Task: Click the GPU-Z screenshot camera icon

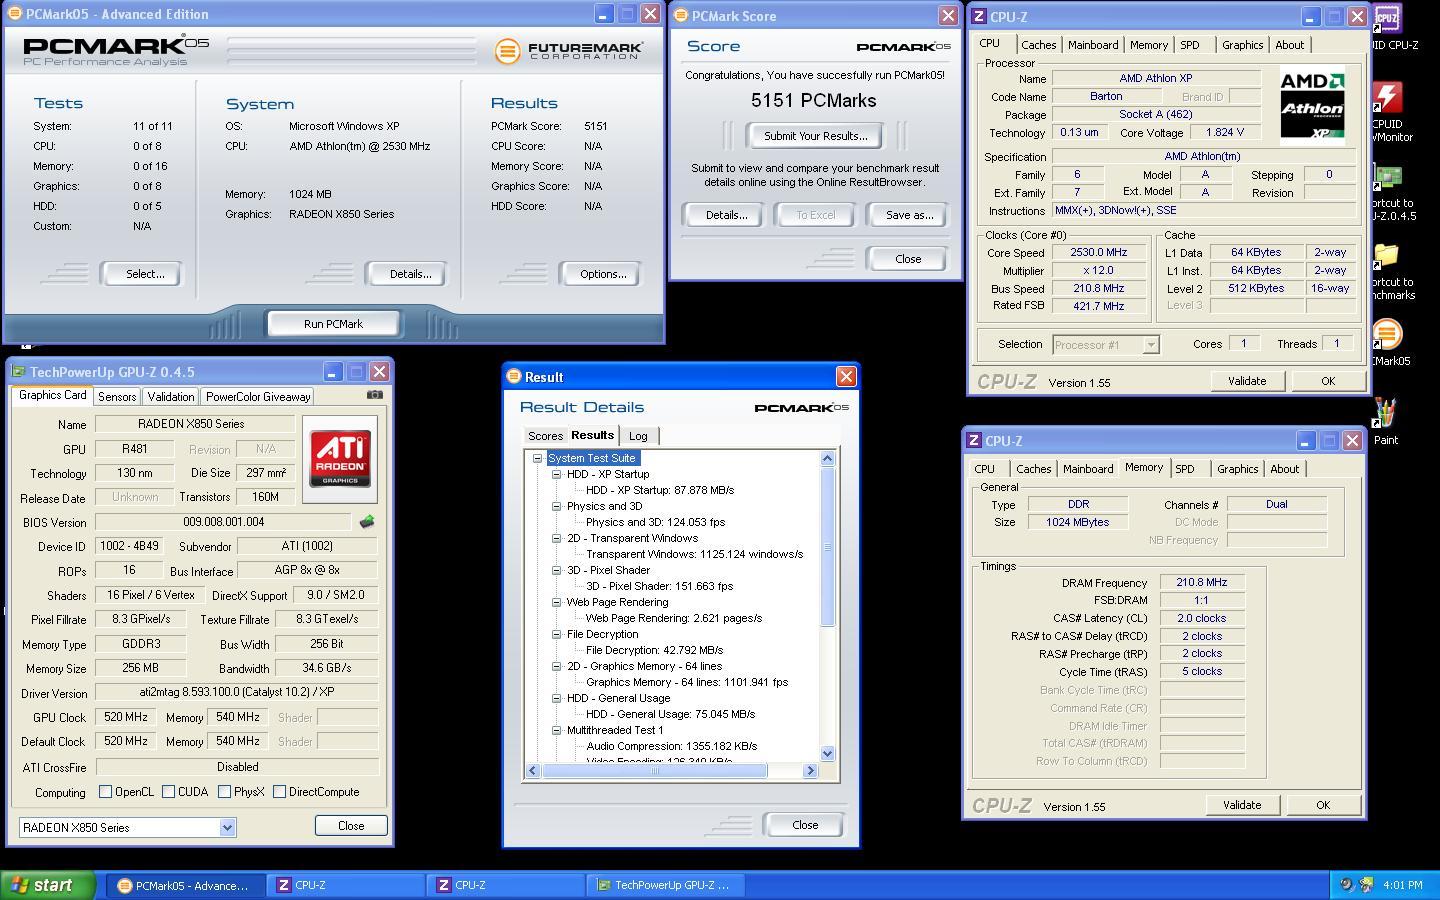Action: [x=374, y=395]
